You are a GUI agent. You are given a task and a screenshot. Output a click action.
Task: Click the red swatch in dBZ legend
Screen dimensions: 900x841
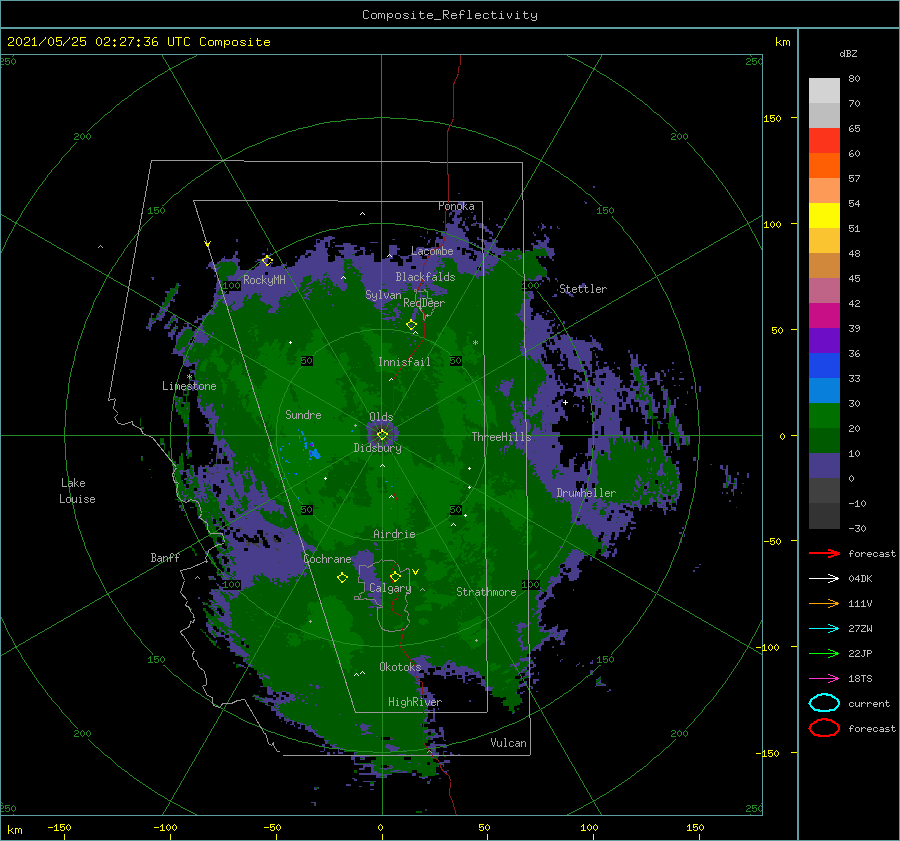point(824,140)
